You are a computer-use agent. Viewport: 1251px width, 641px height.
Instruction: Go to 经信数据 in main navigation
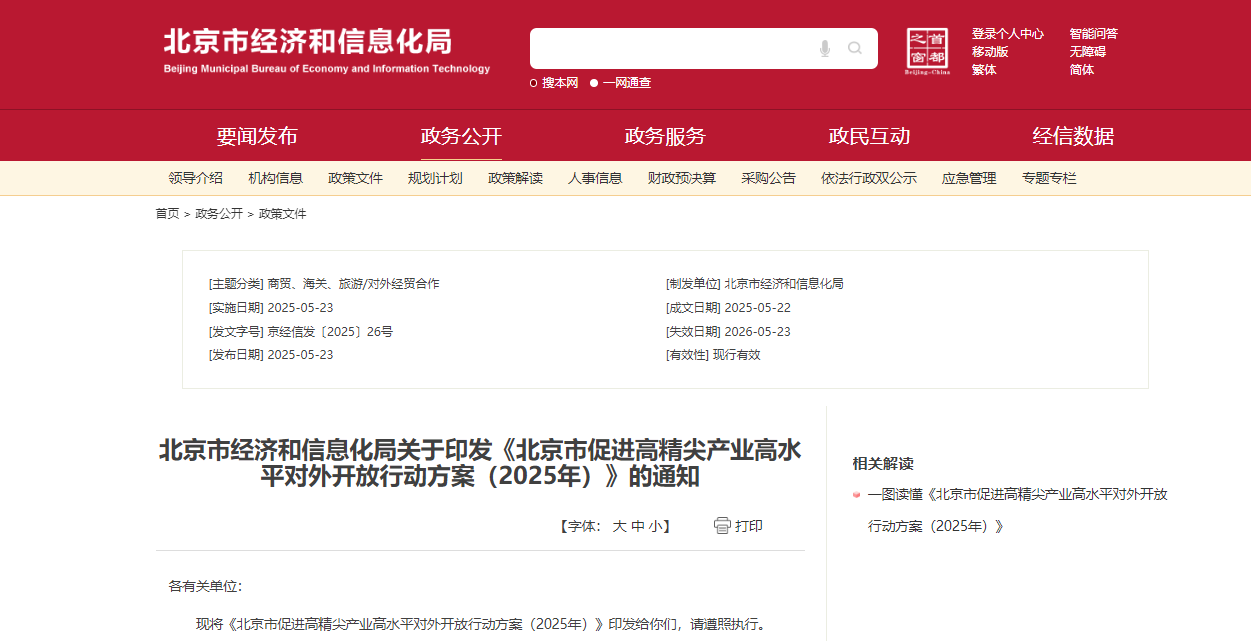(1073, 136)
